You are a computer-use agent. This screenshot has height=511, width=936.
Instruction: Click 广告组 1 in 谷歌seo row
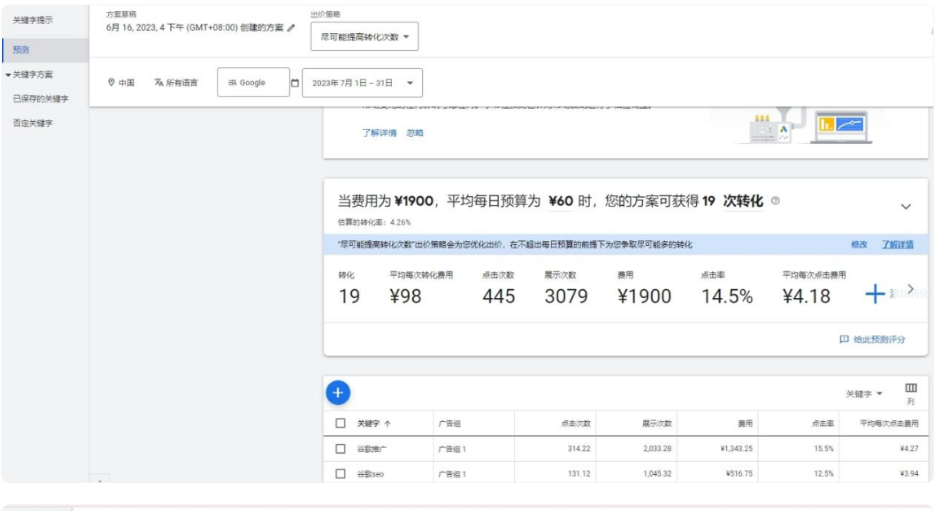tap(452, 474)
